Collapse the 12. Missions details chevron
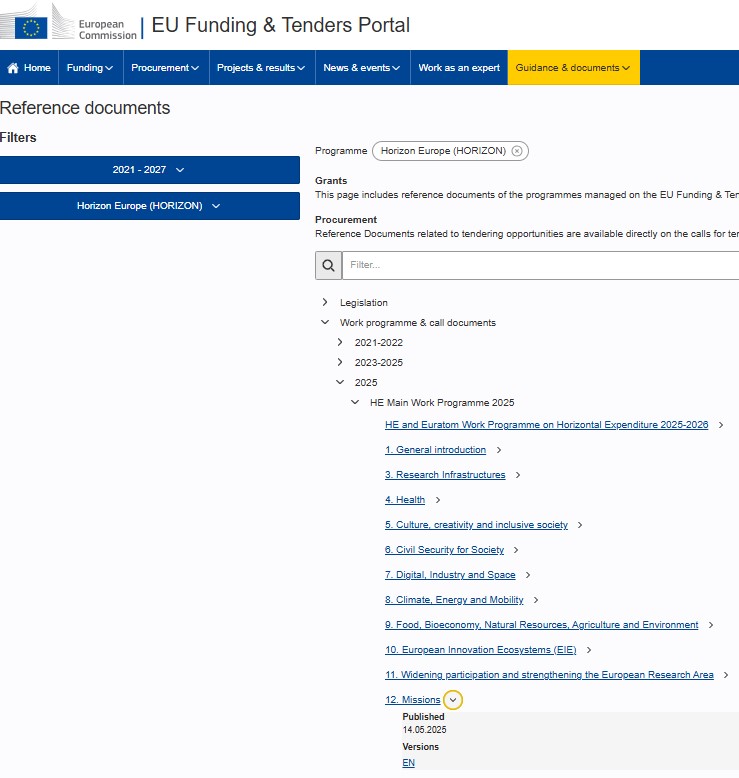Screen dimensions: 739x778 (x=453, y=700)
